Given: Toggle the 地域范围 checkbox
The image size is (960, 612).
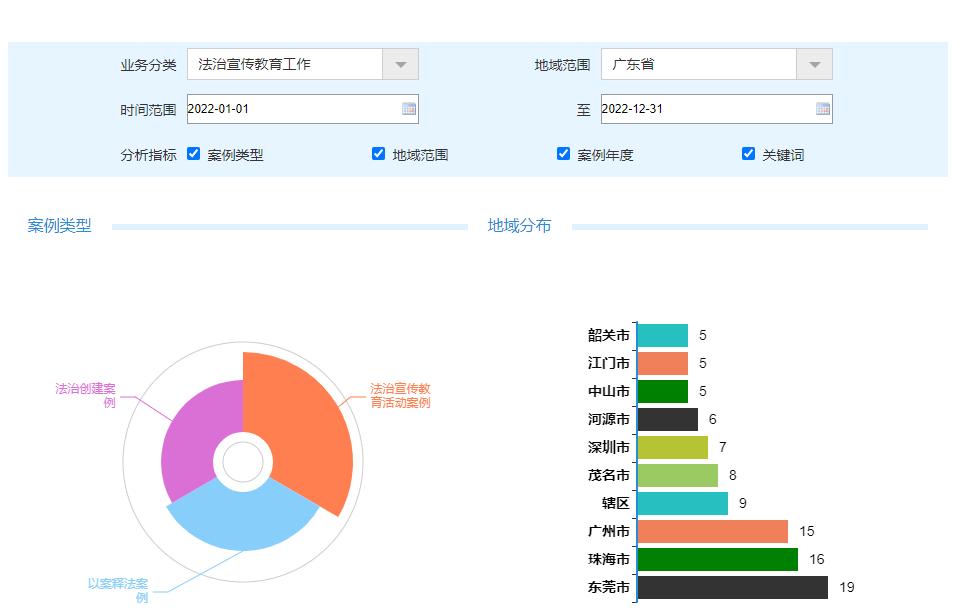Looking at the screenshot, I should [x=378, y=154].
